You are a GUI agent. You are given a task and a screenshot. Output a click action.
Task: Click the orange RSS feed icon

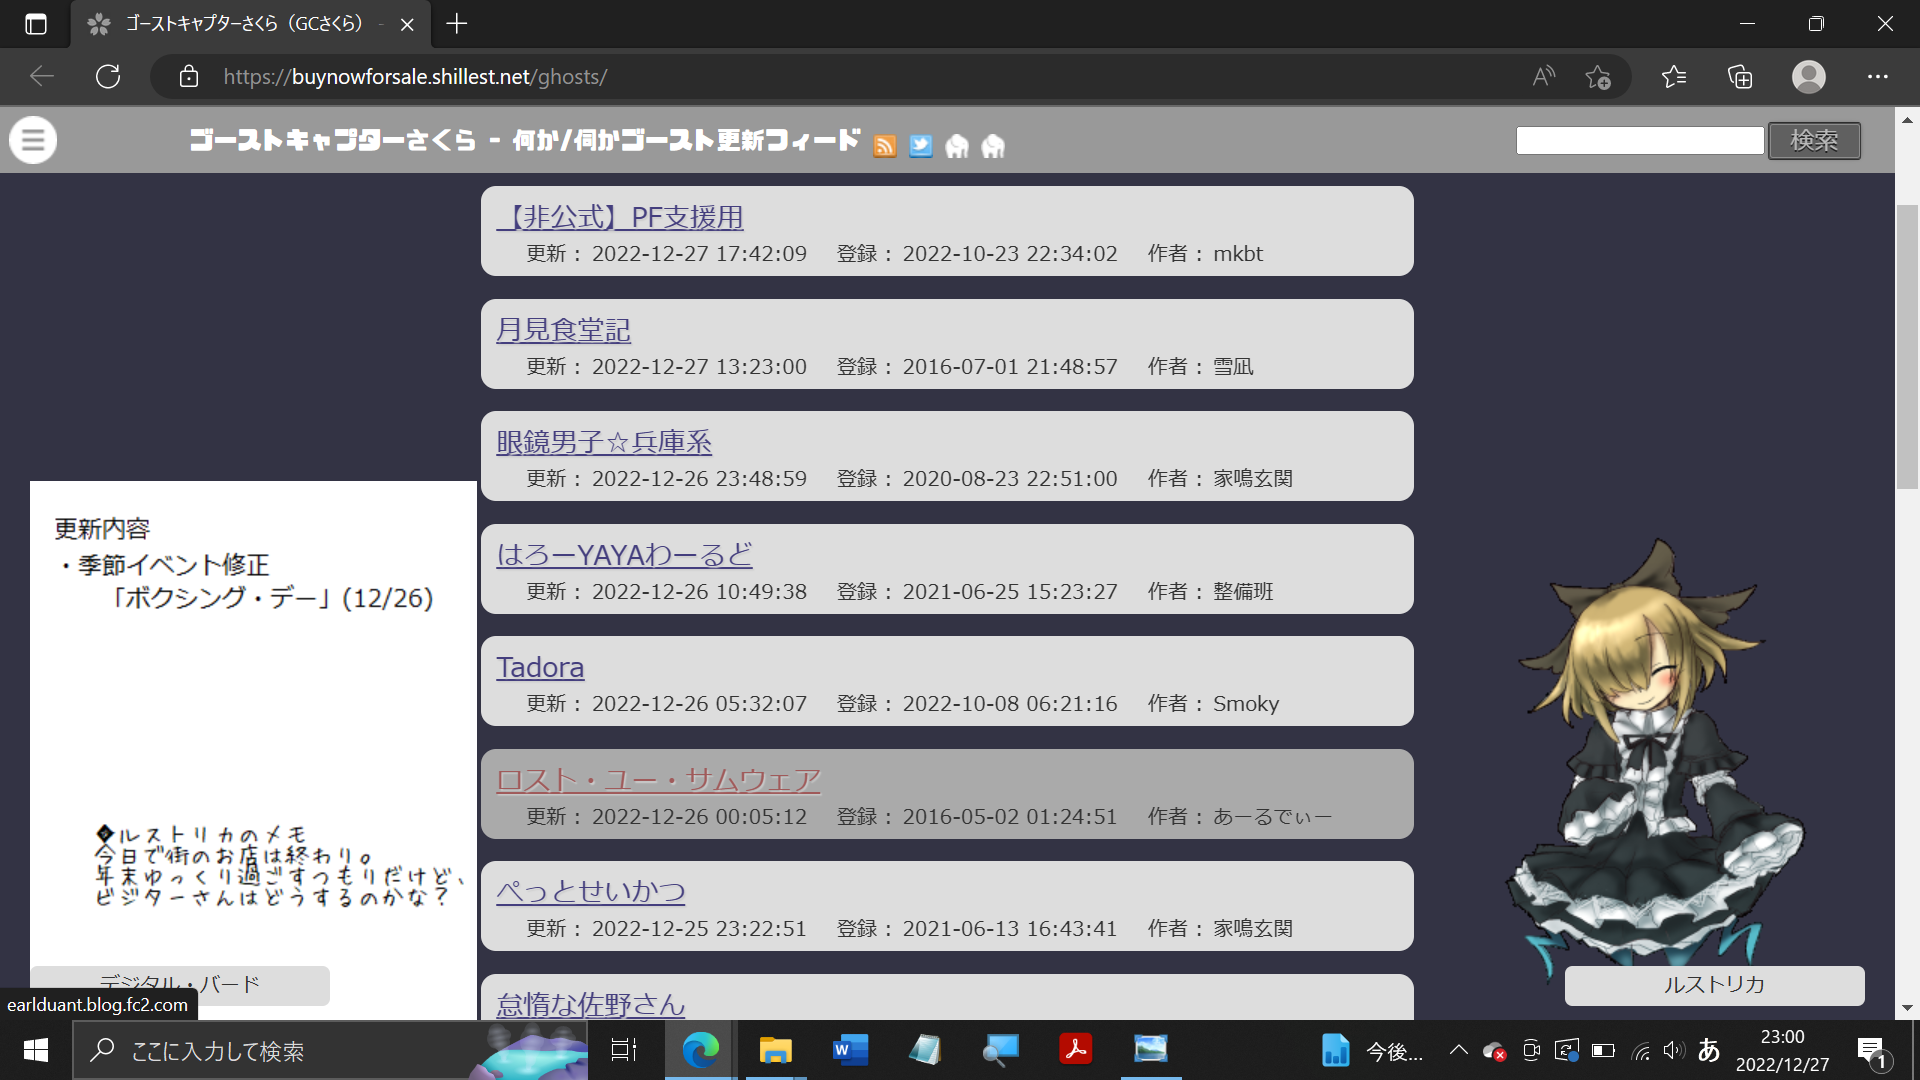[x=885, y=146]
